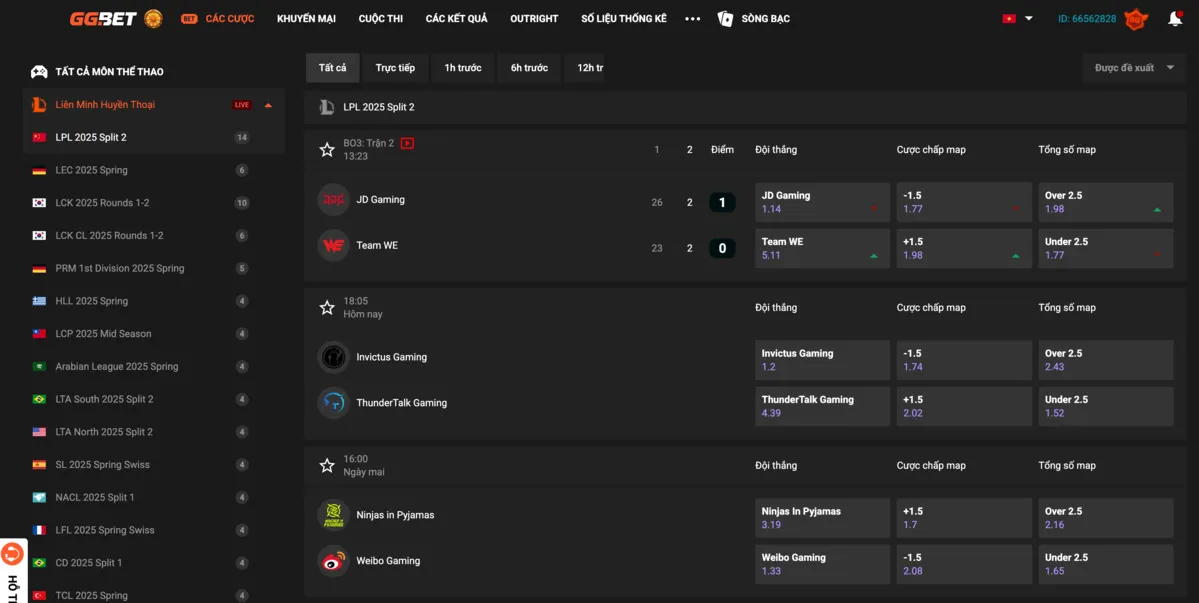
Task: Open the Được đề xuất sort dropdown
Action: pos(1133,68)
